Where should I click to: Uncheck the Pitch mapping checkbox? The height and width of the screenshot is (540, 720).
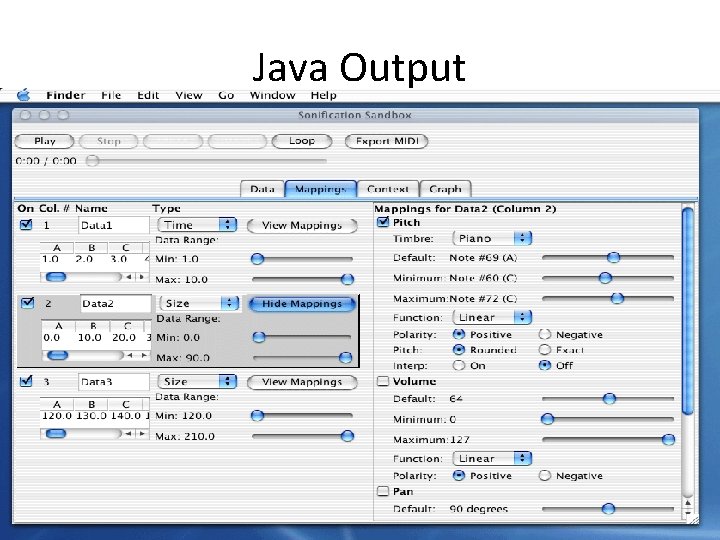(383, 222)
